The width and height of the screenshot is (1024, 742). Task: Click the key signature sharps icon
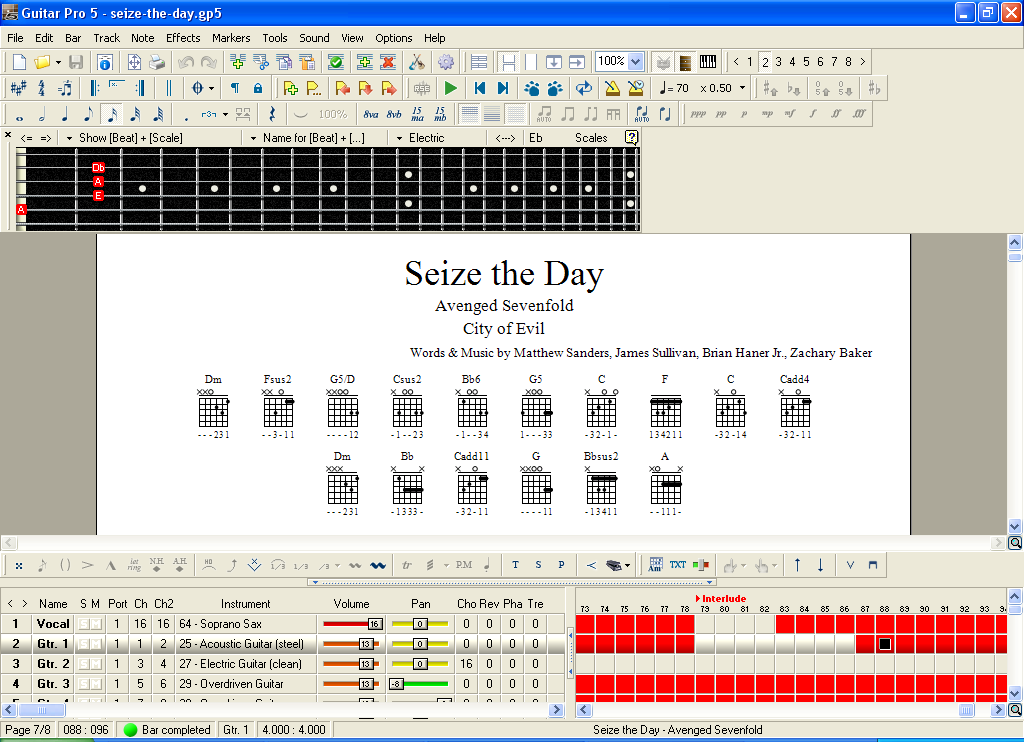(x=18, y=88)
